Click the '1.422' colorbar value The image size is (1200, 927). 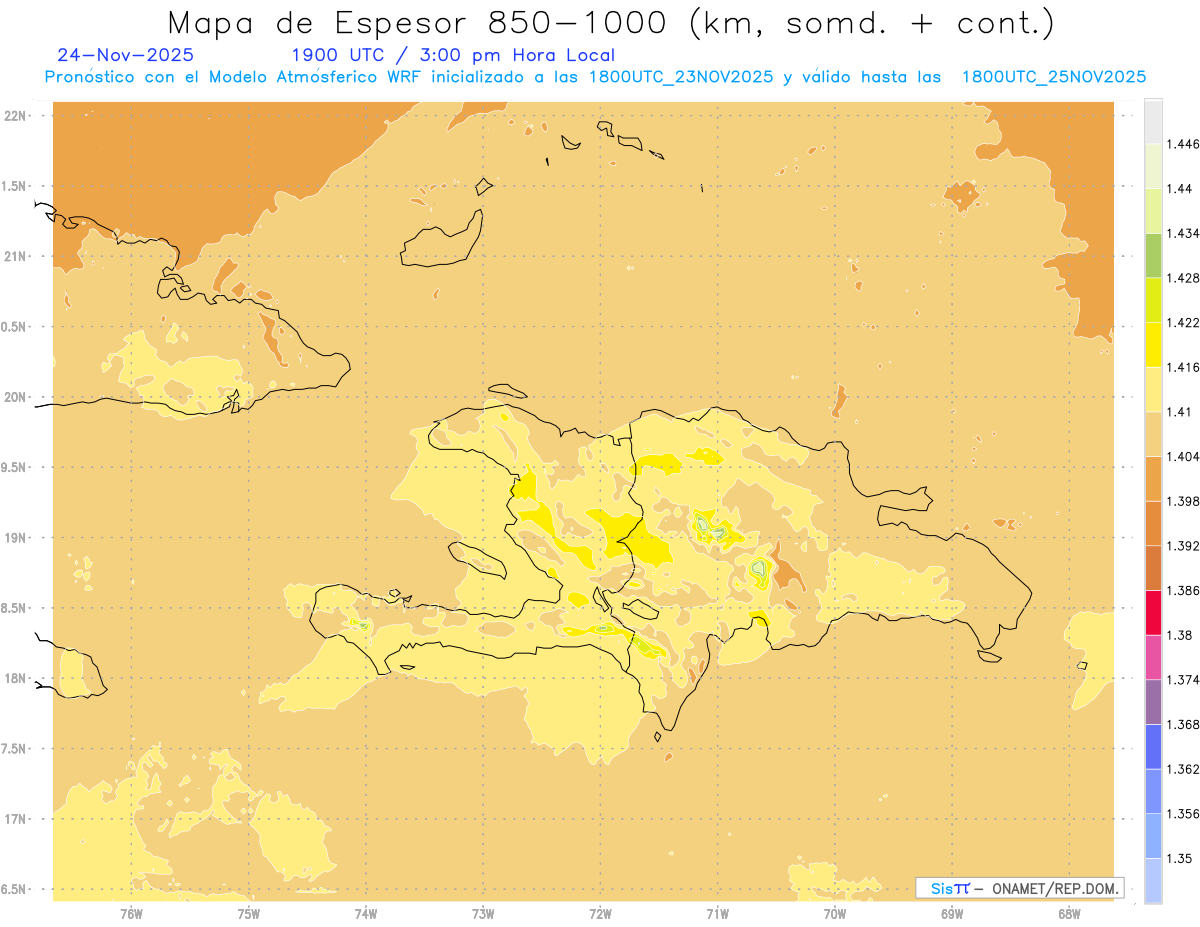1185,322
